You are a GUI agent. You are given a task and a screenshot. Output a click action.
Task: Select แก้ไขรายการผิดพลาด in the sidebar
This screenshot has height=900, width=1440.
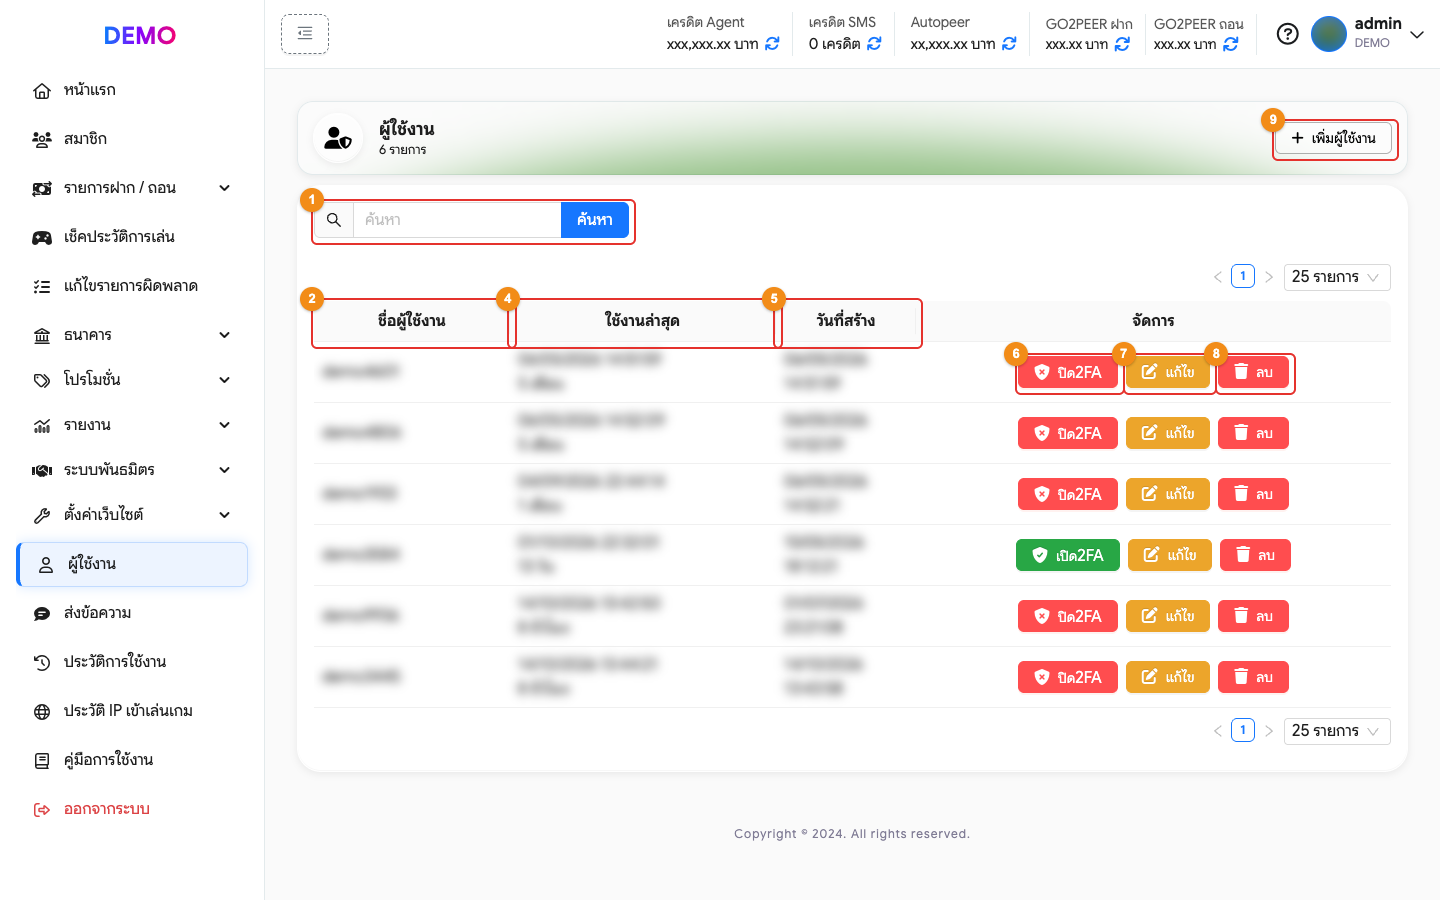tap(132, 286)
